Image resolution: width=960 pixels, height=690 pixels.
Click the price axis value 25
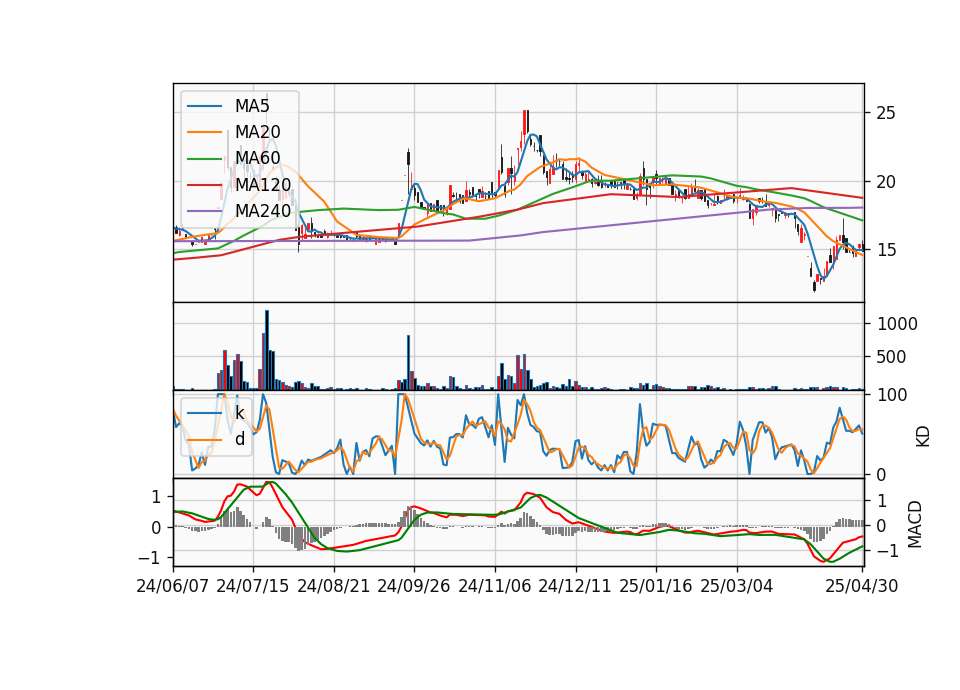point(886,113)
